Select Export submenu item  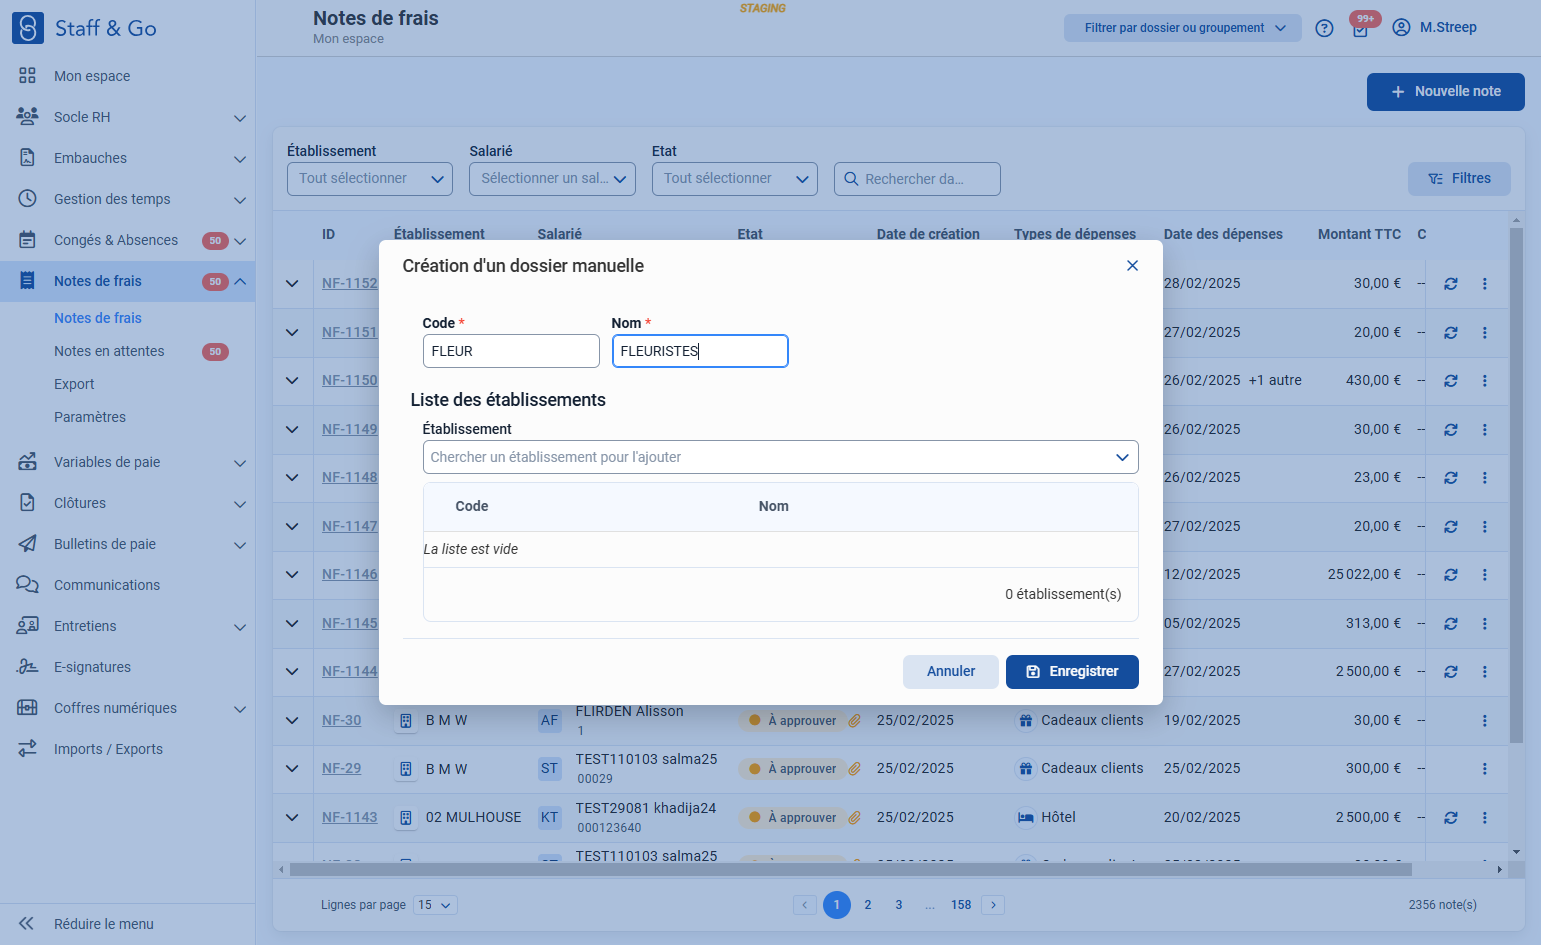click(74, 384)
